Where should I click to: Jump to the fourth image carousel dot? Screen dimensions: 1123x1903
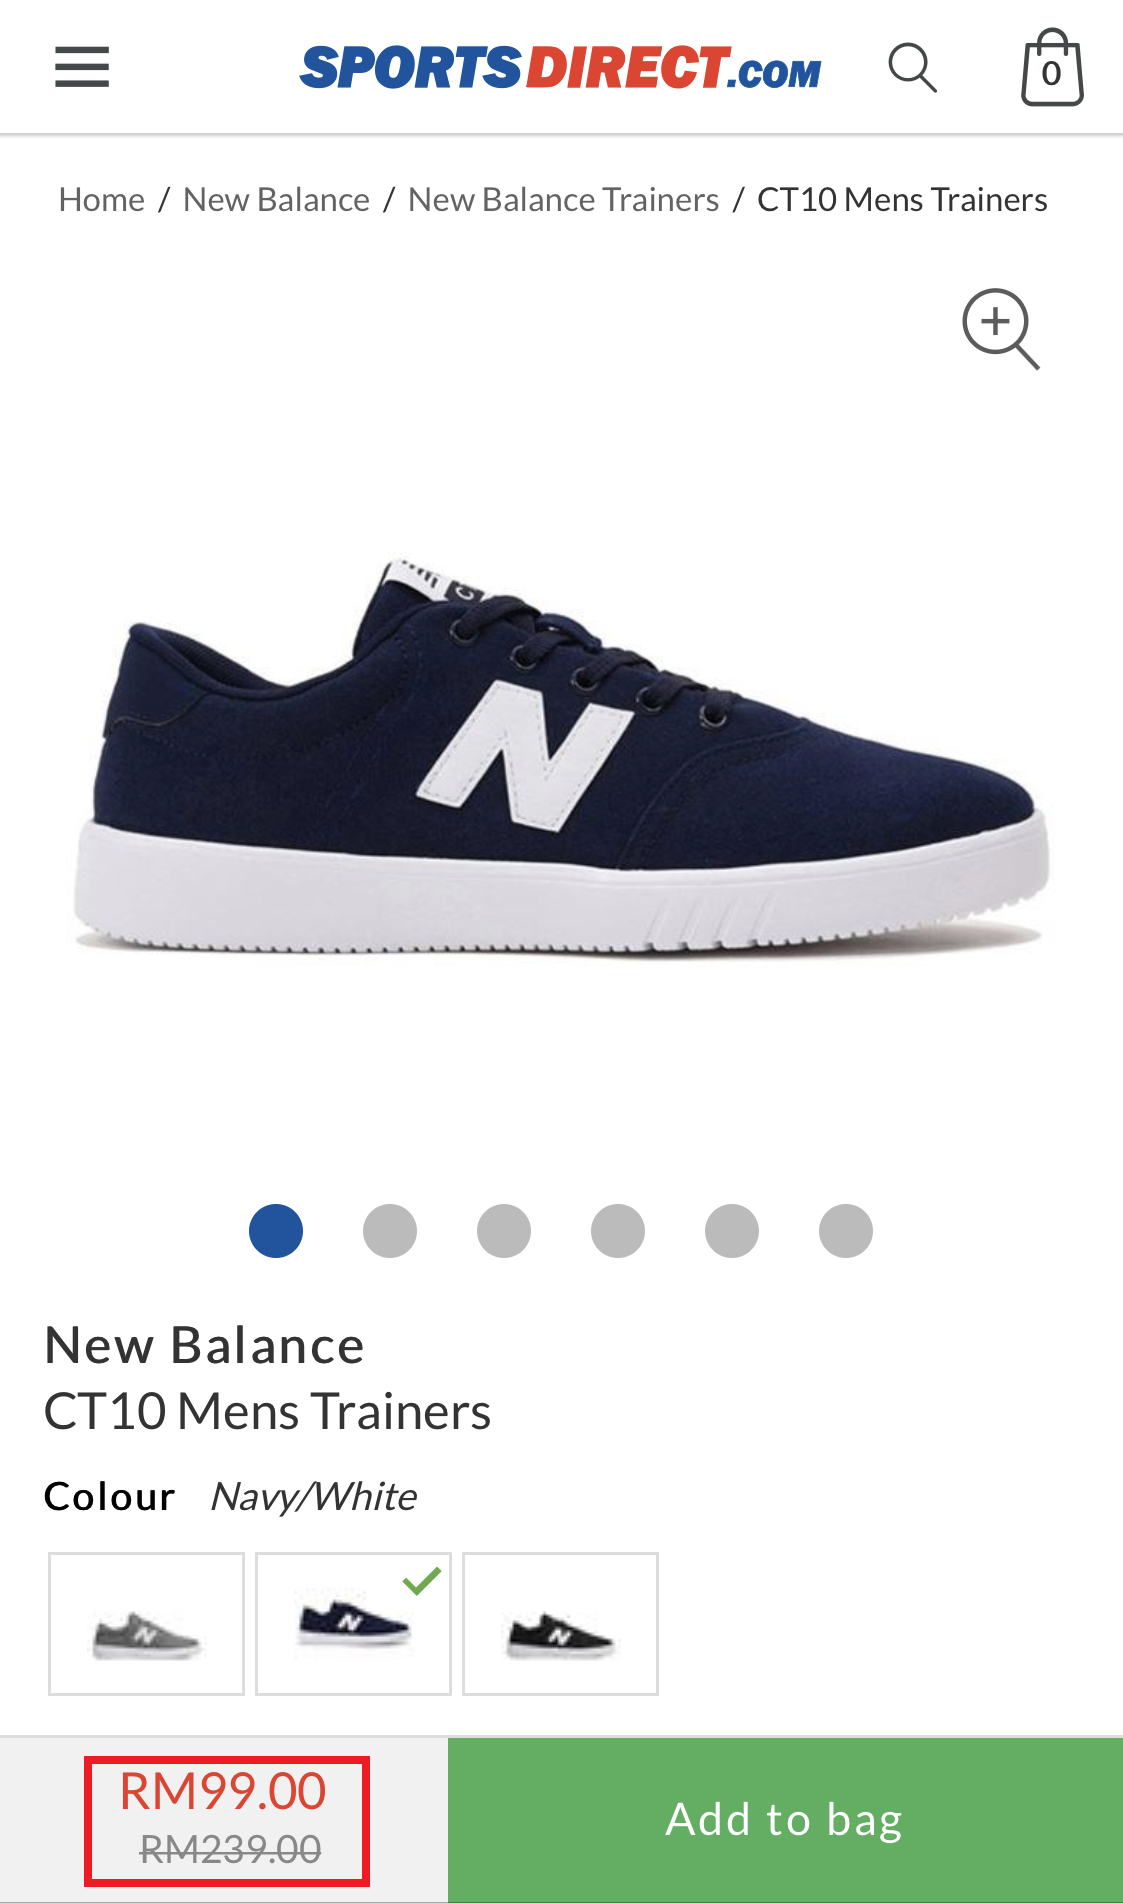[x=618, y=1230]
